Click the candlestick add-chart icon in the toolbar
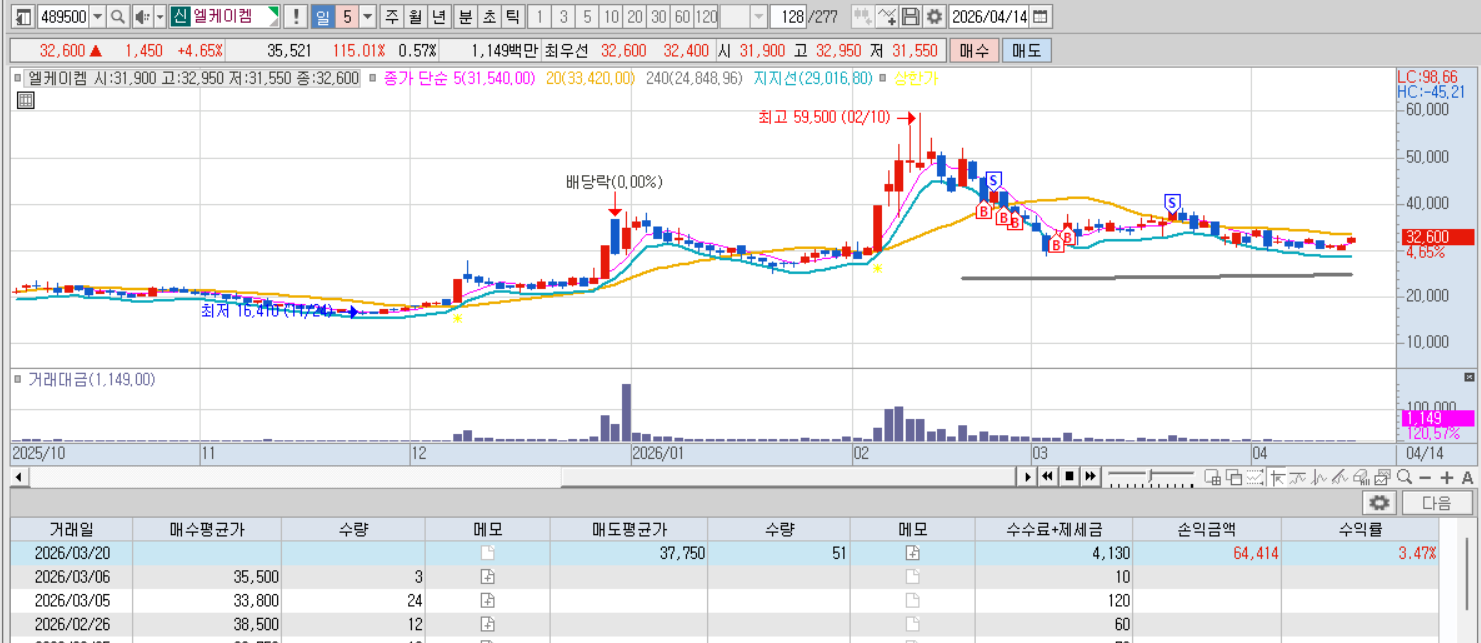 click(861, 16)
